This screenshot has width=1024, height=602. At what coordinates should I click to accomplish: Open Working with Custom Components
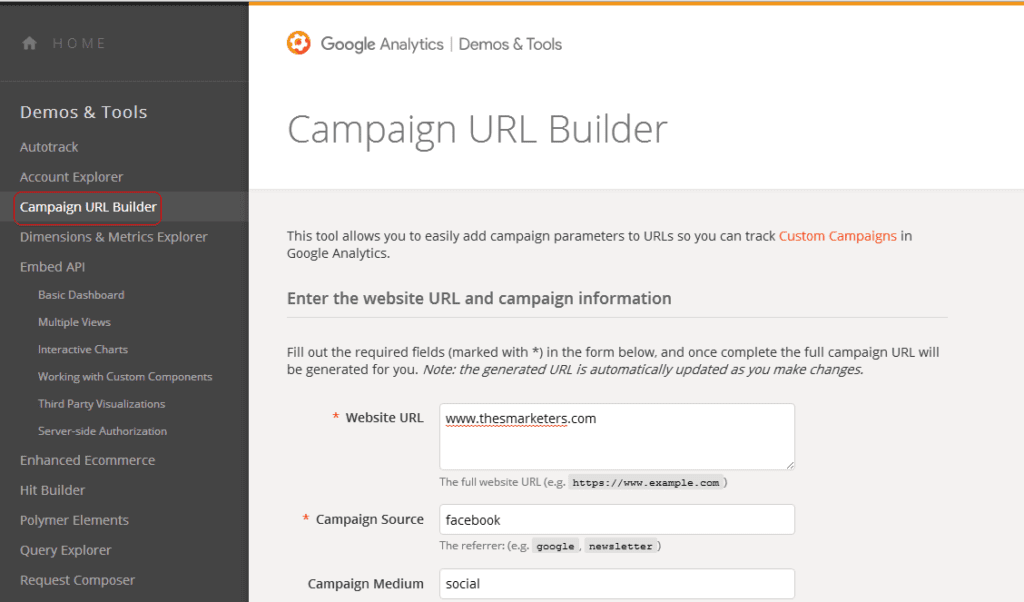point(125,377)
